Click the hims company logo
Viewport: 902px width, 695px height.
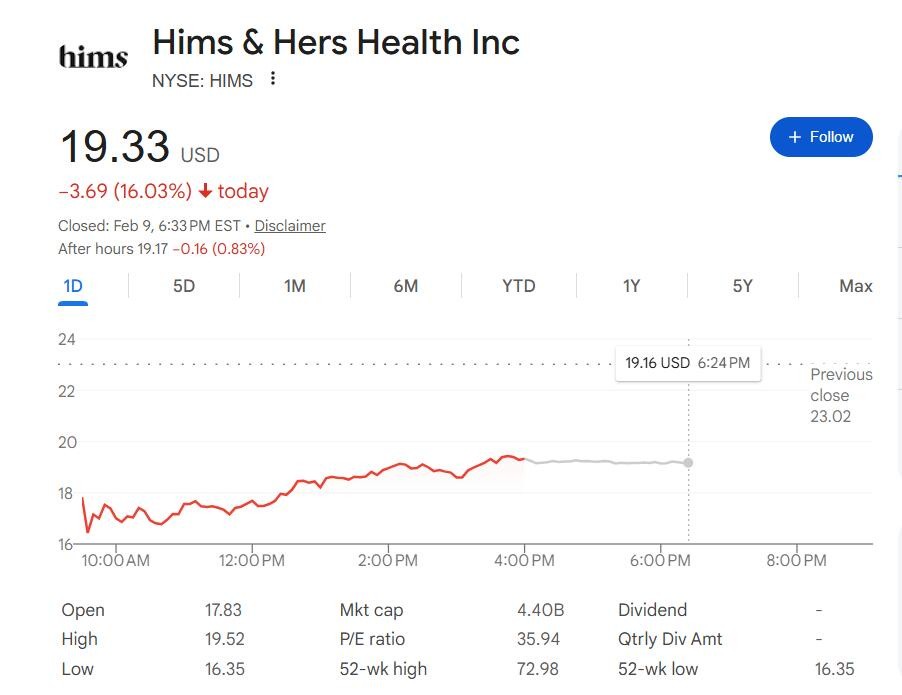pyautogui.click(x=93, y=56)
